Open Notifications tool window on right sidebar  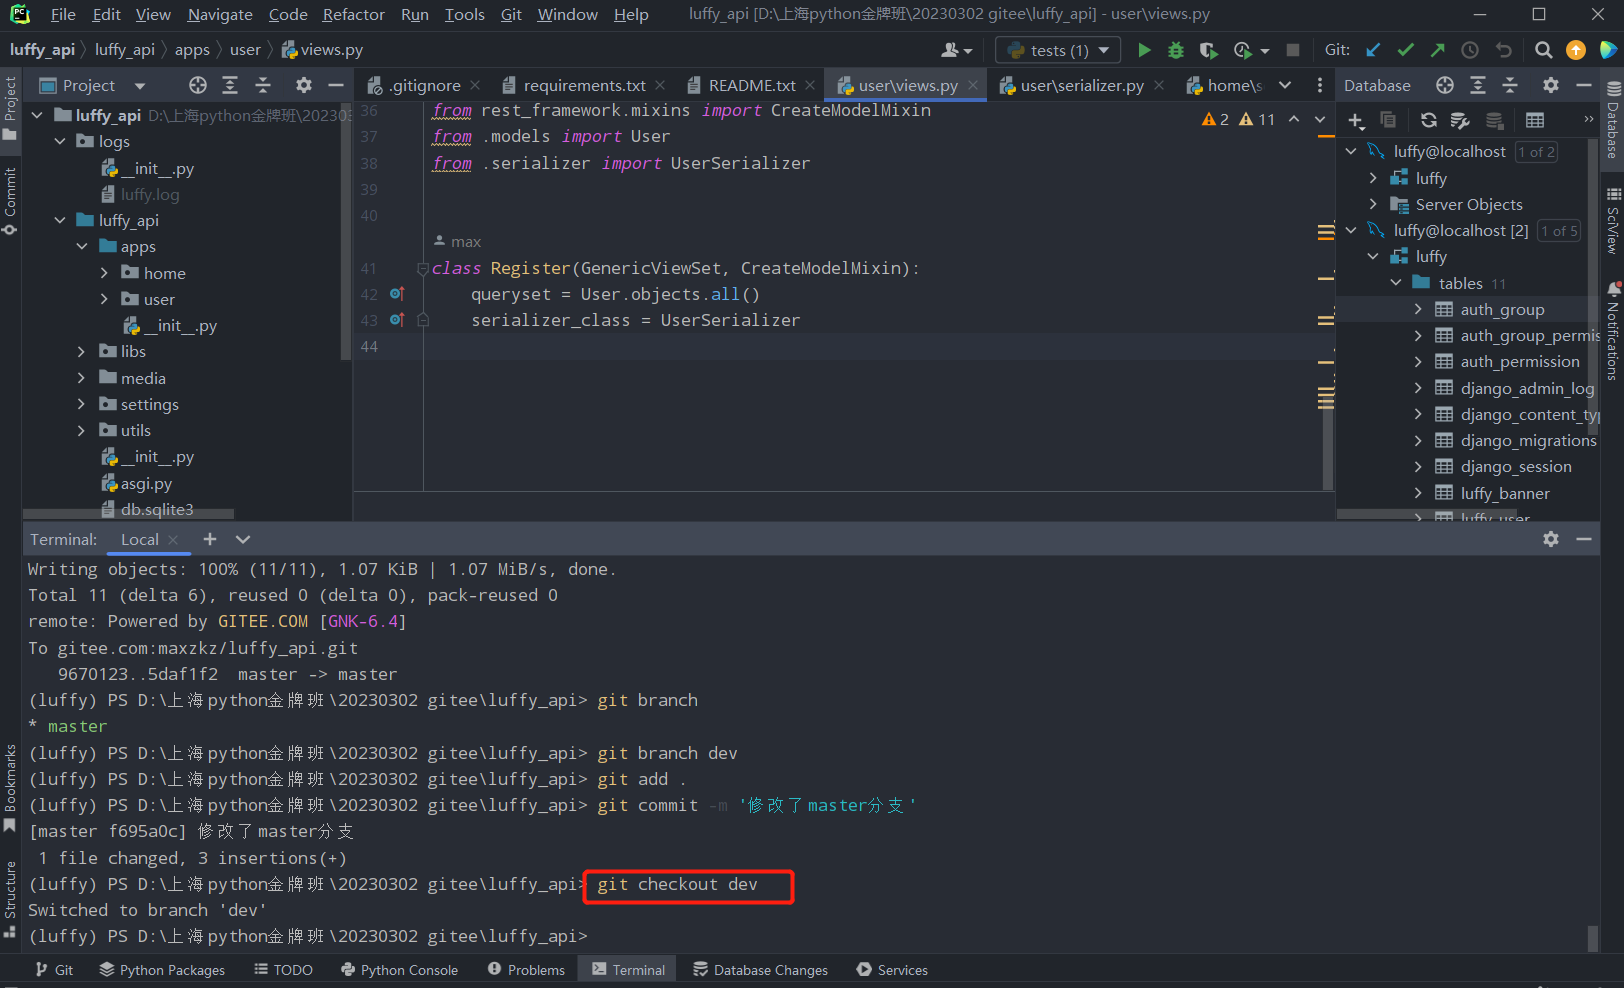pyautogui.click(x=1612, y=332)
